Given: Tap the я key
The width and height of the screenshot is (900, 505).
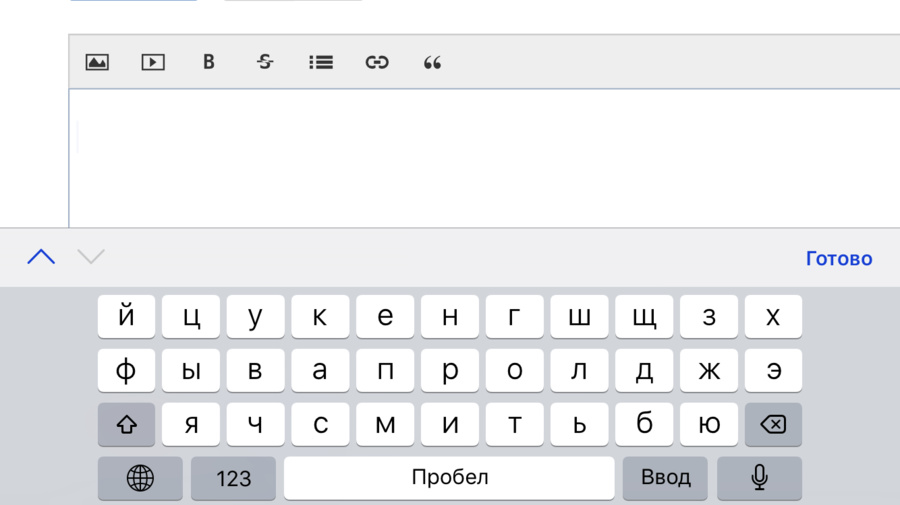Looking at the screenshot, I should point(191,425).
